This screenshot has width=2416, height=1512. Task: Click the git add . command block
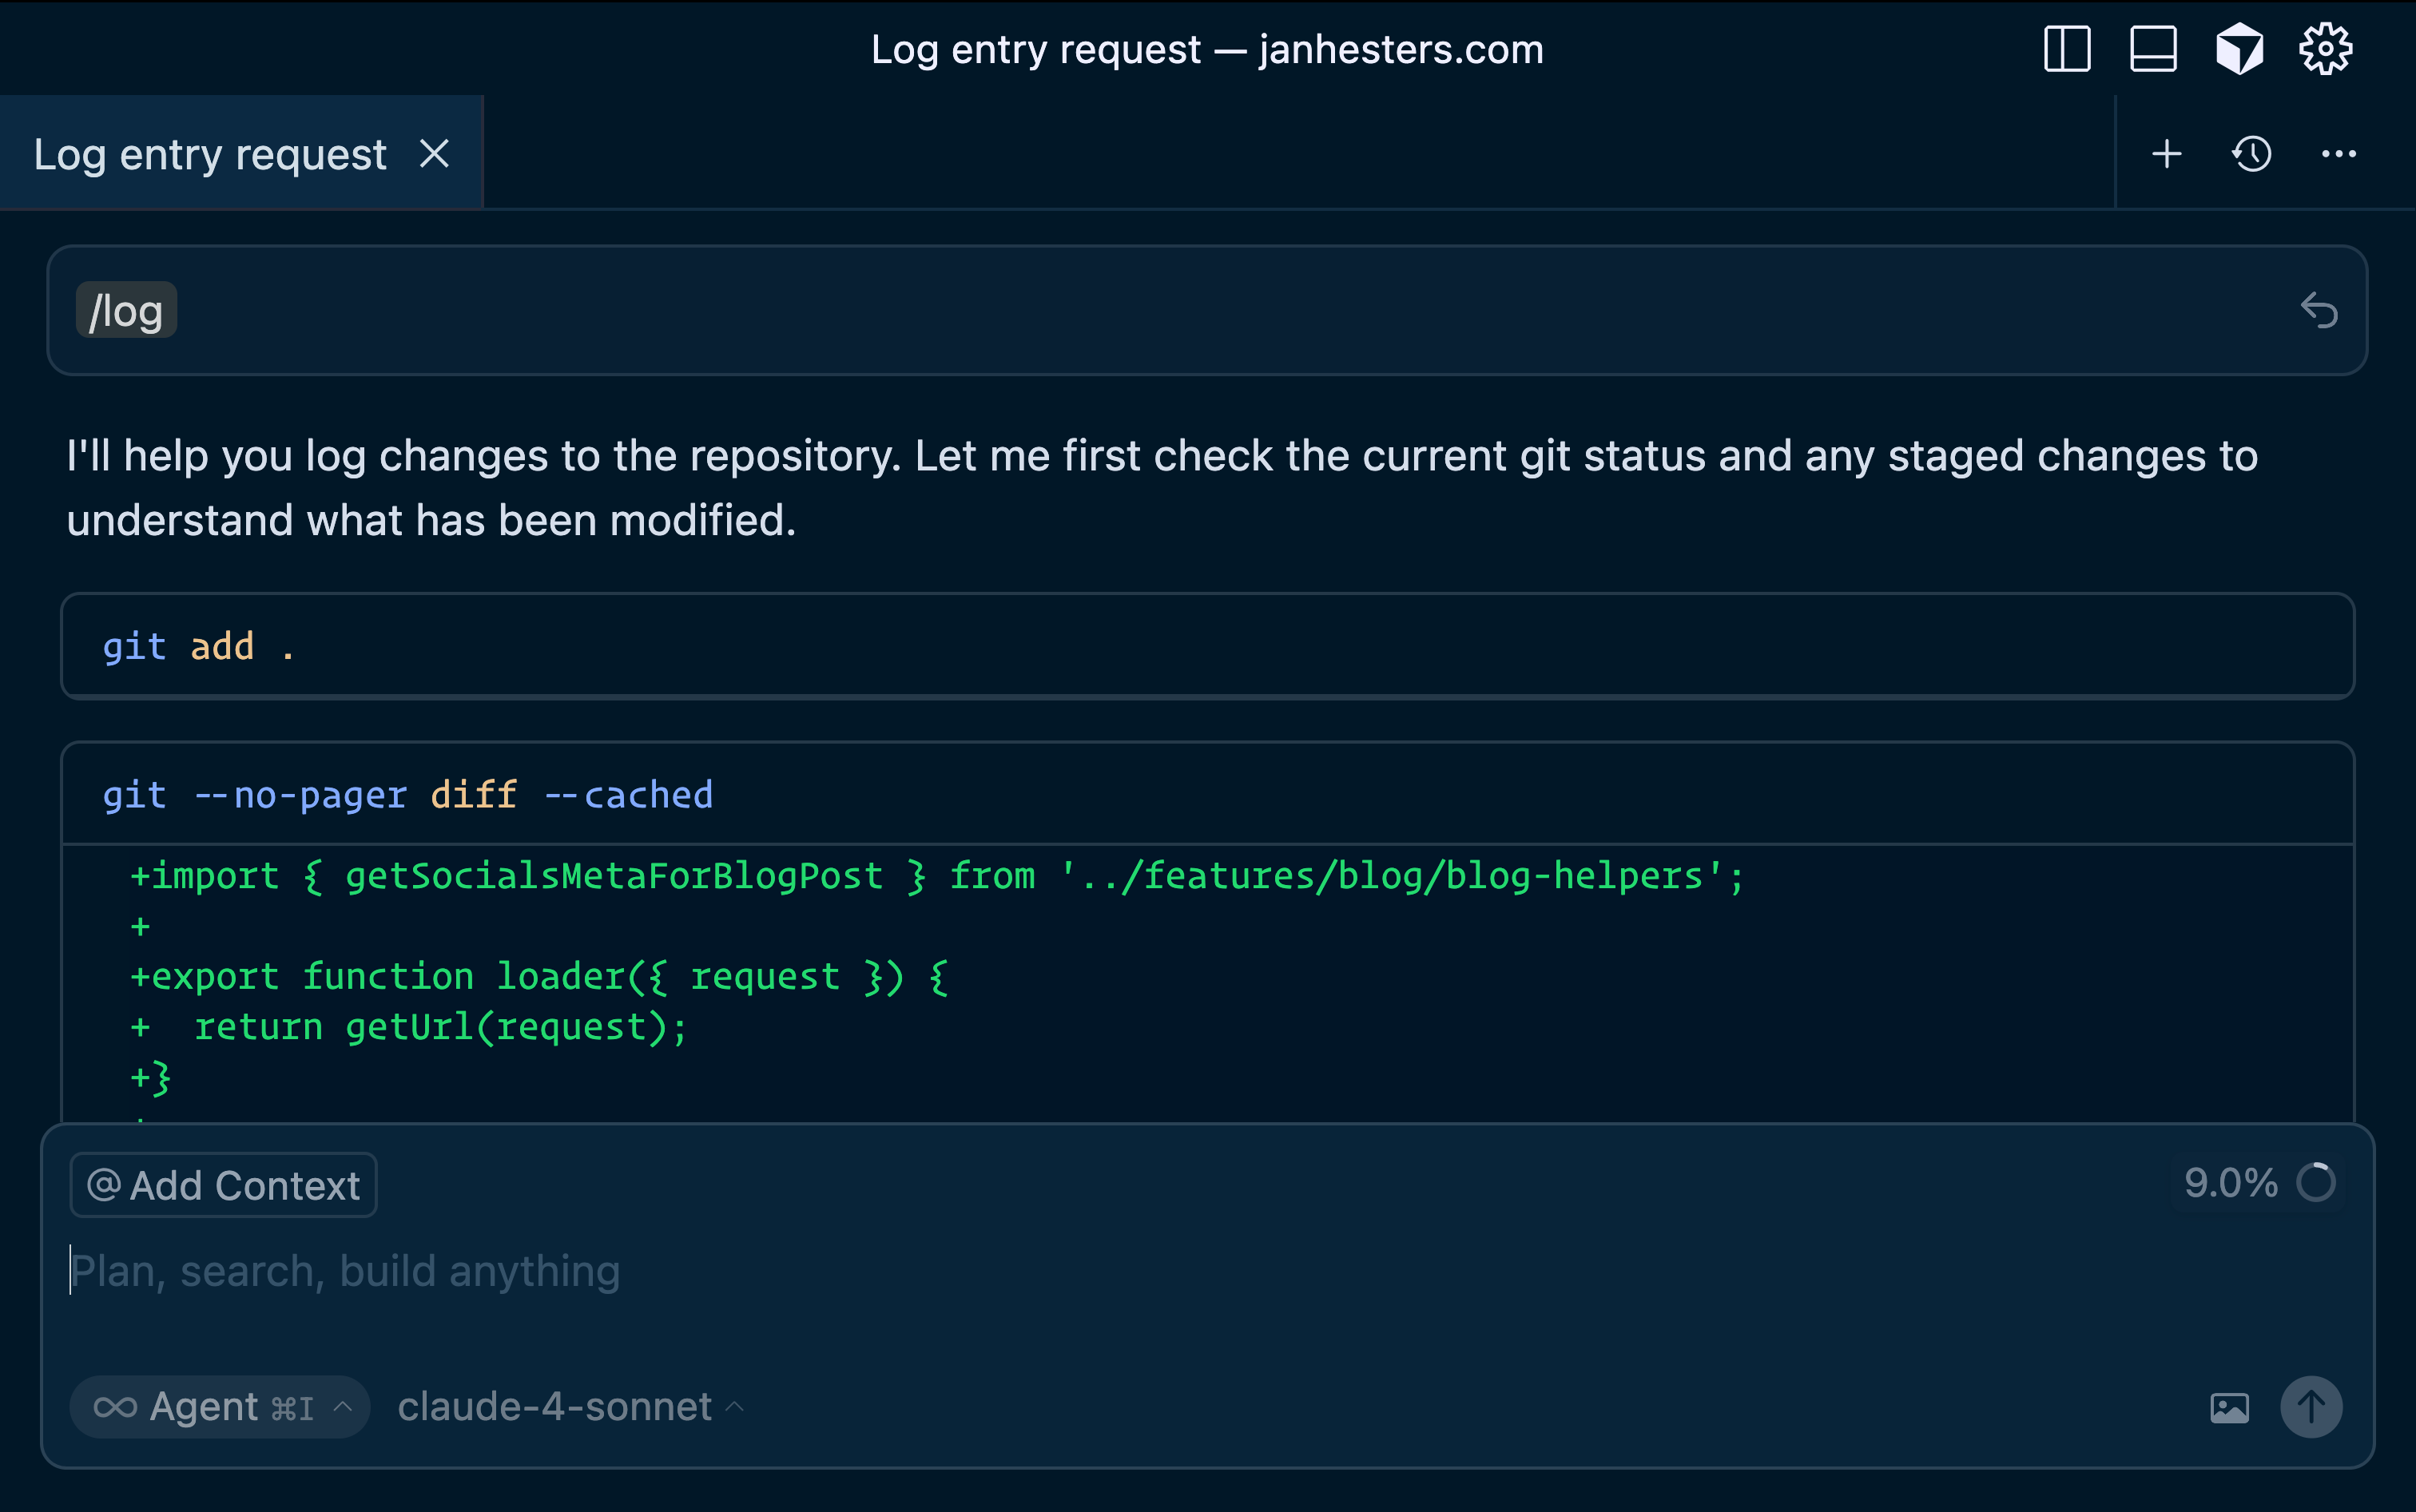pos(1207,647)
